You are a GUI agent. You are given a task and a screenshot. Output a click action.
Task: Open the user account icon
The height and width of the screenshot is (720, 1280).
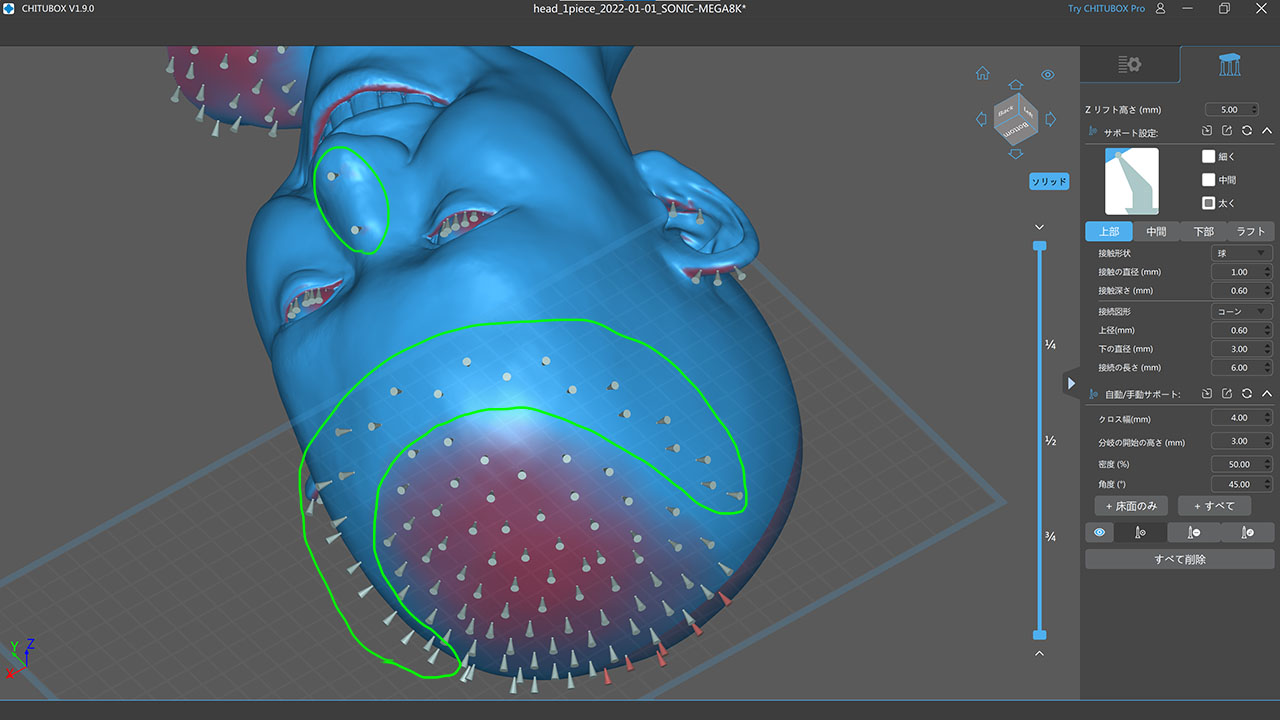[1161, 9]
